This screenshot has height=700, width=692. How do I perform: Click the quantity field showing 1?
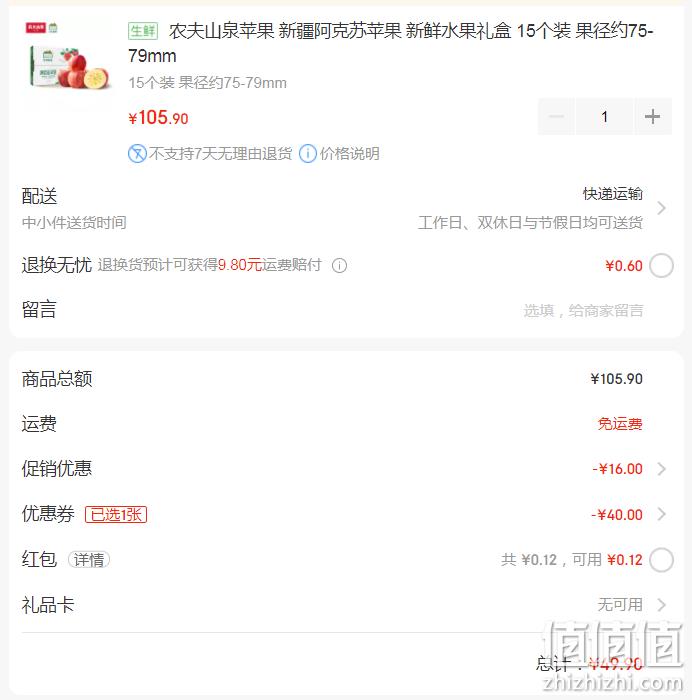click(x=604, y=117)
